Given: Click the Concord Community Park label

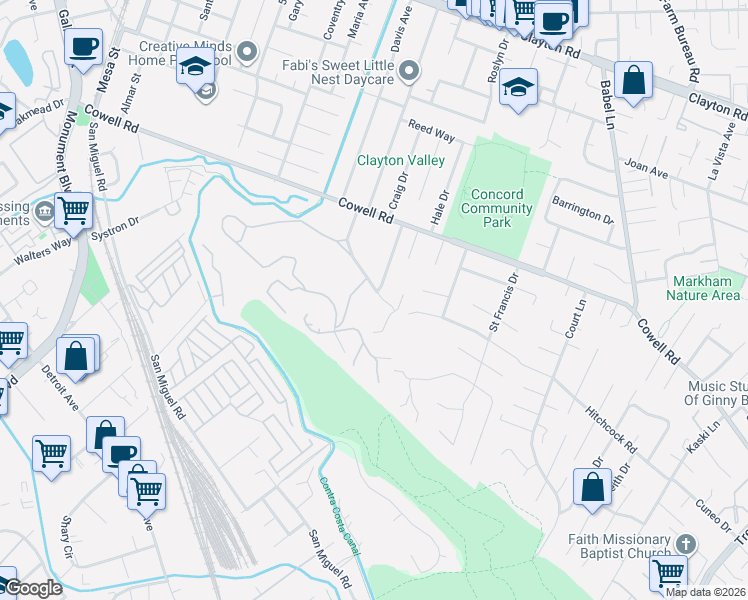Looking at the screenshot, I should pos(497,208).
